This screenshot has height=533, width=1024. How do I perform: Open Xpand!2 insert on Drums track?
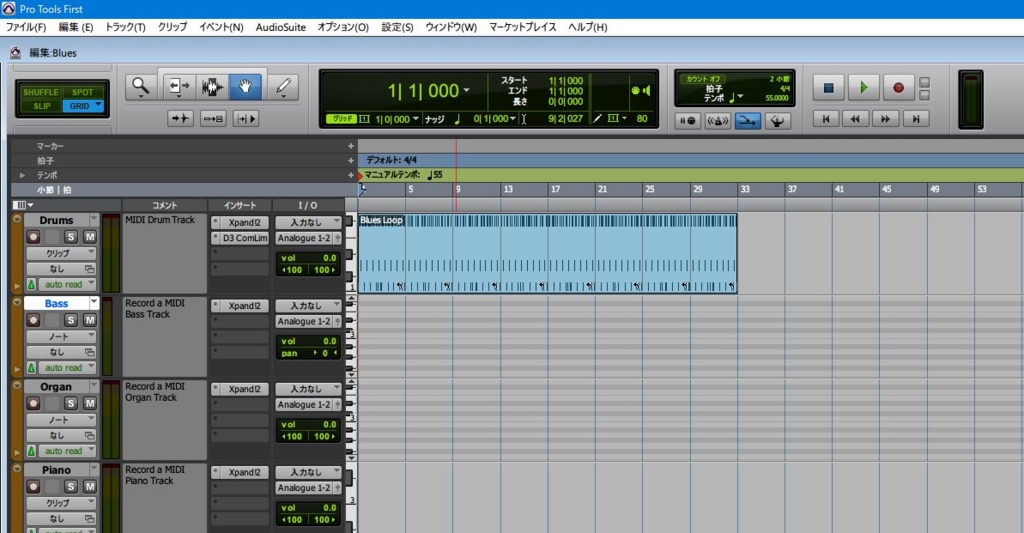coord(240,222)
